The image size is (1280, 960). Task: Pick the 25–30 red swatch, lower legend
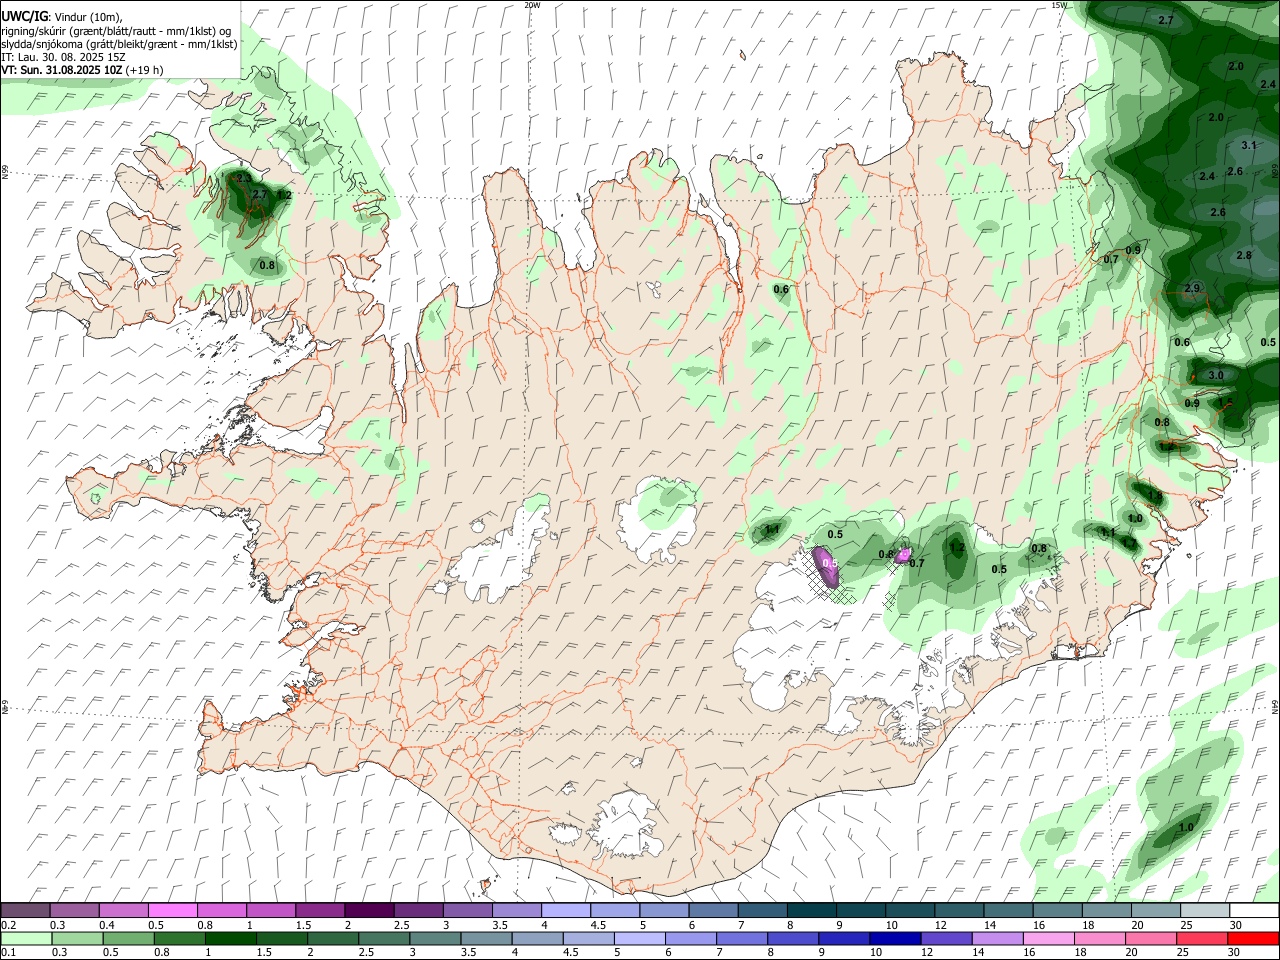[1203, 939]
